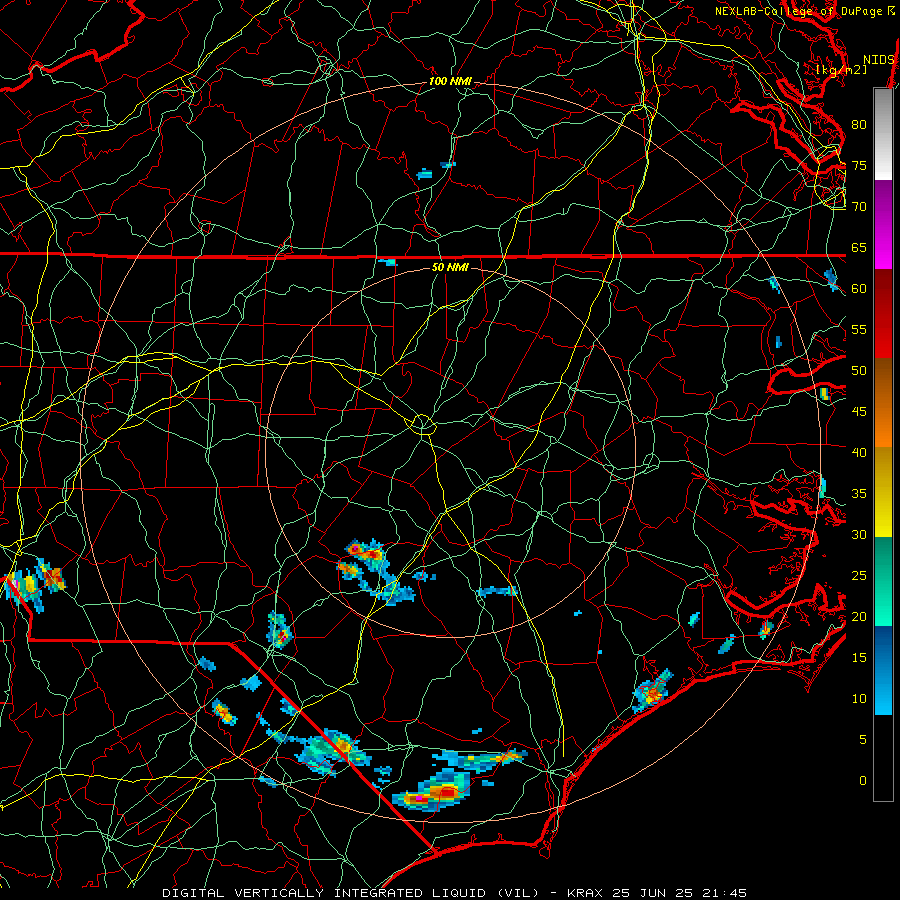The height and width of the screenshot is (900, 900).
Task: Click the 15 value on color scale
Action: click(x=859, y=657)
